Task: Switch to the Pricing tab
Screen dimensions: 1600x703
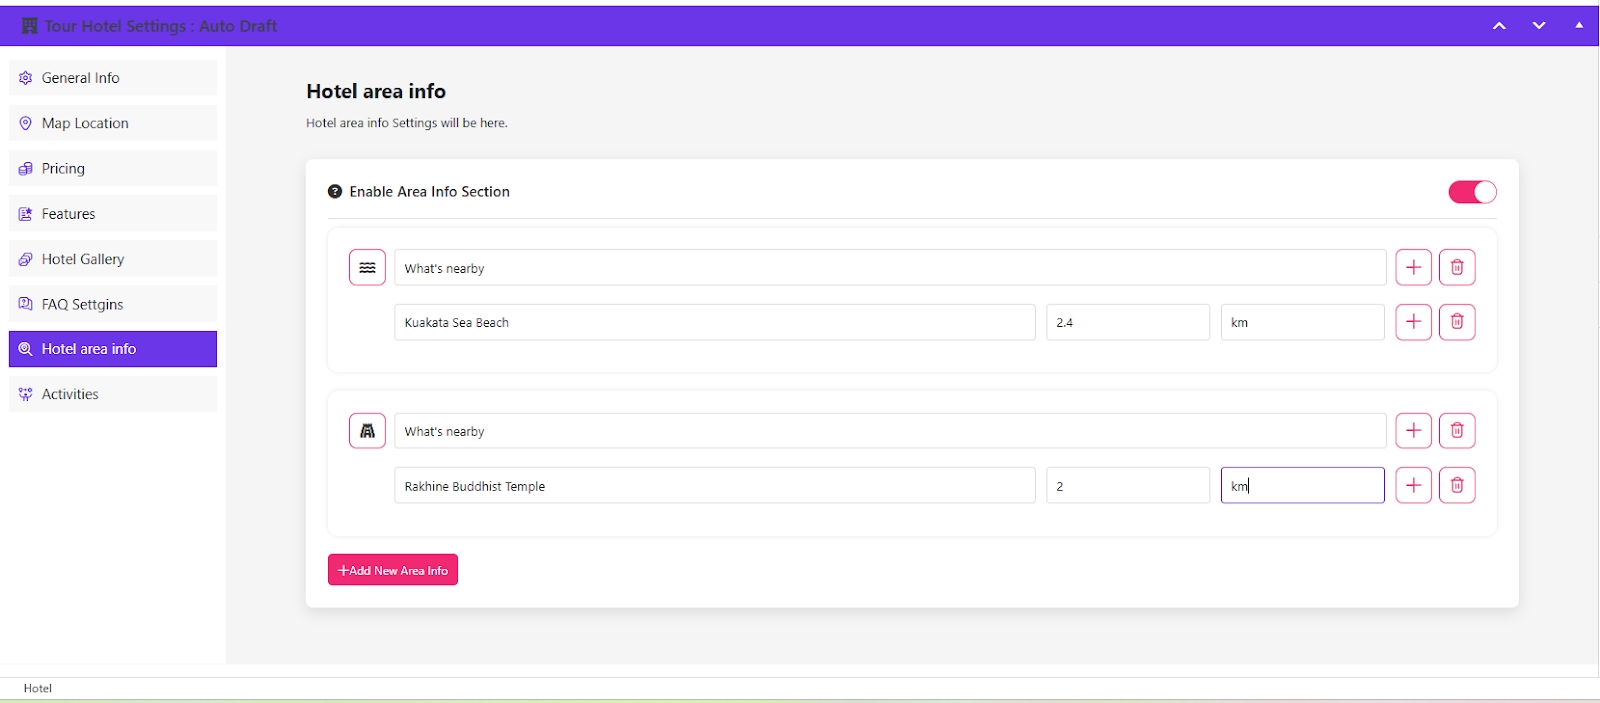Action: click(112, 168)
